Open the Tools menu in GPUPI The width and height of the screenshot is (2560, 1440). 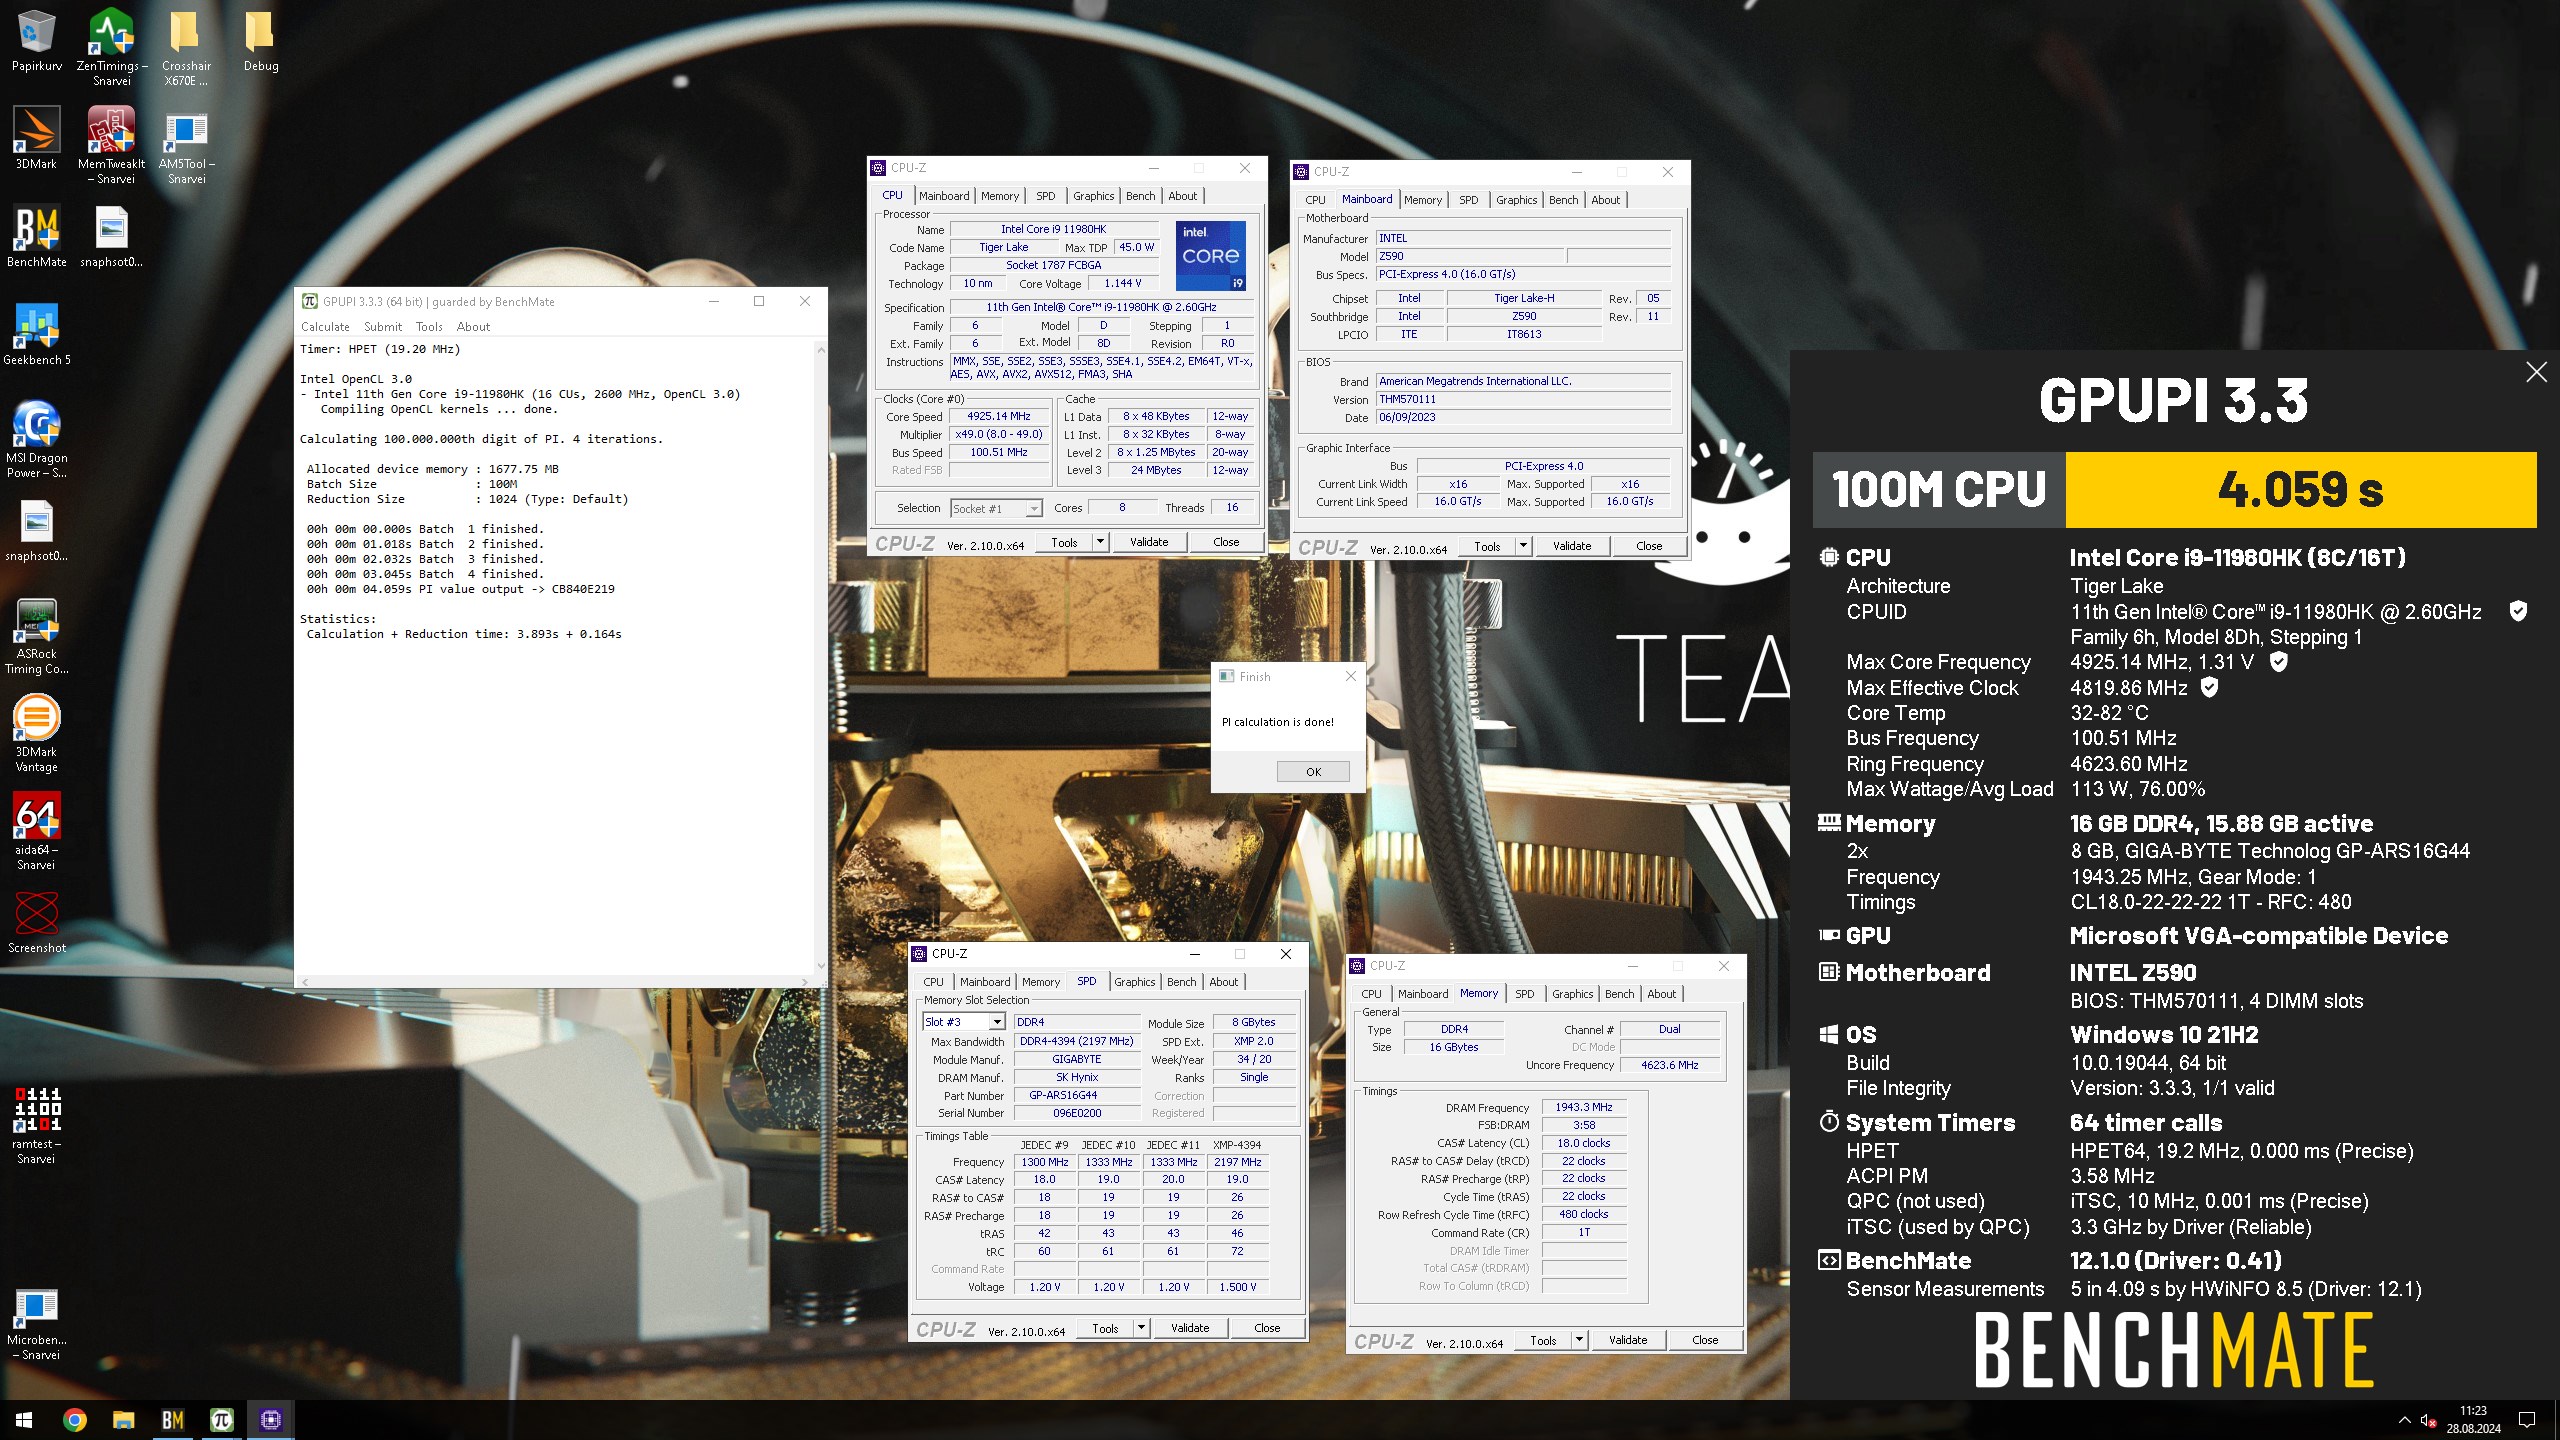tap(429, 327)
